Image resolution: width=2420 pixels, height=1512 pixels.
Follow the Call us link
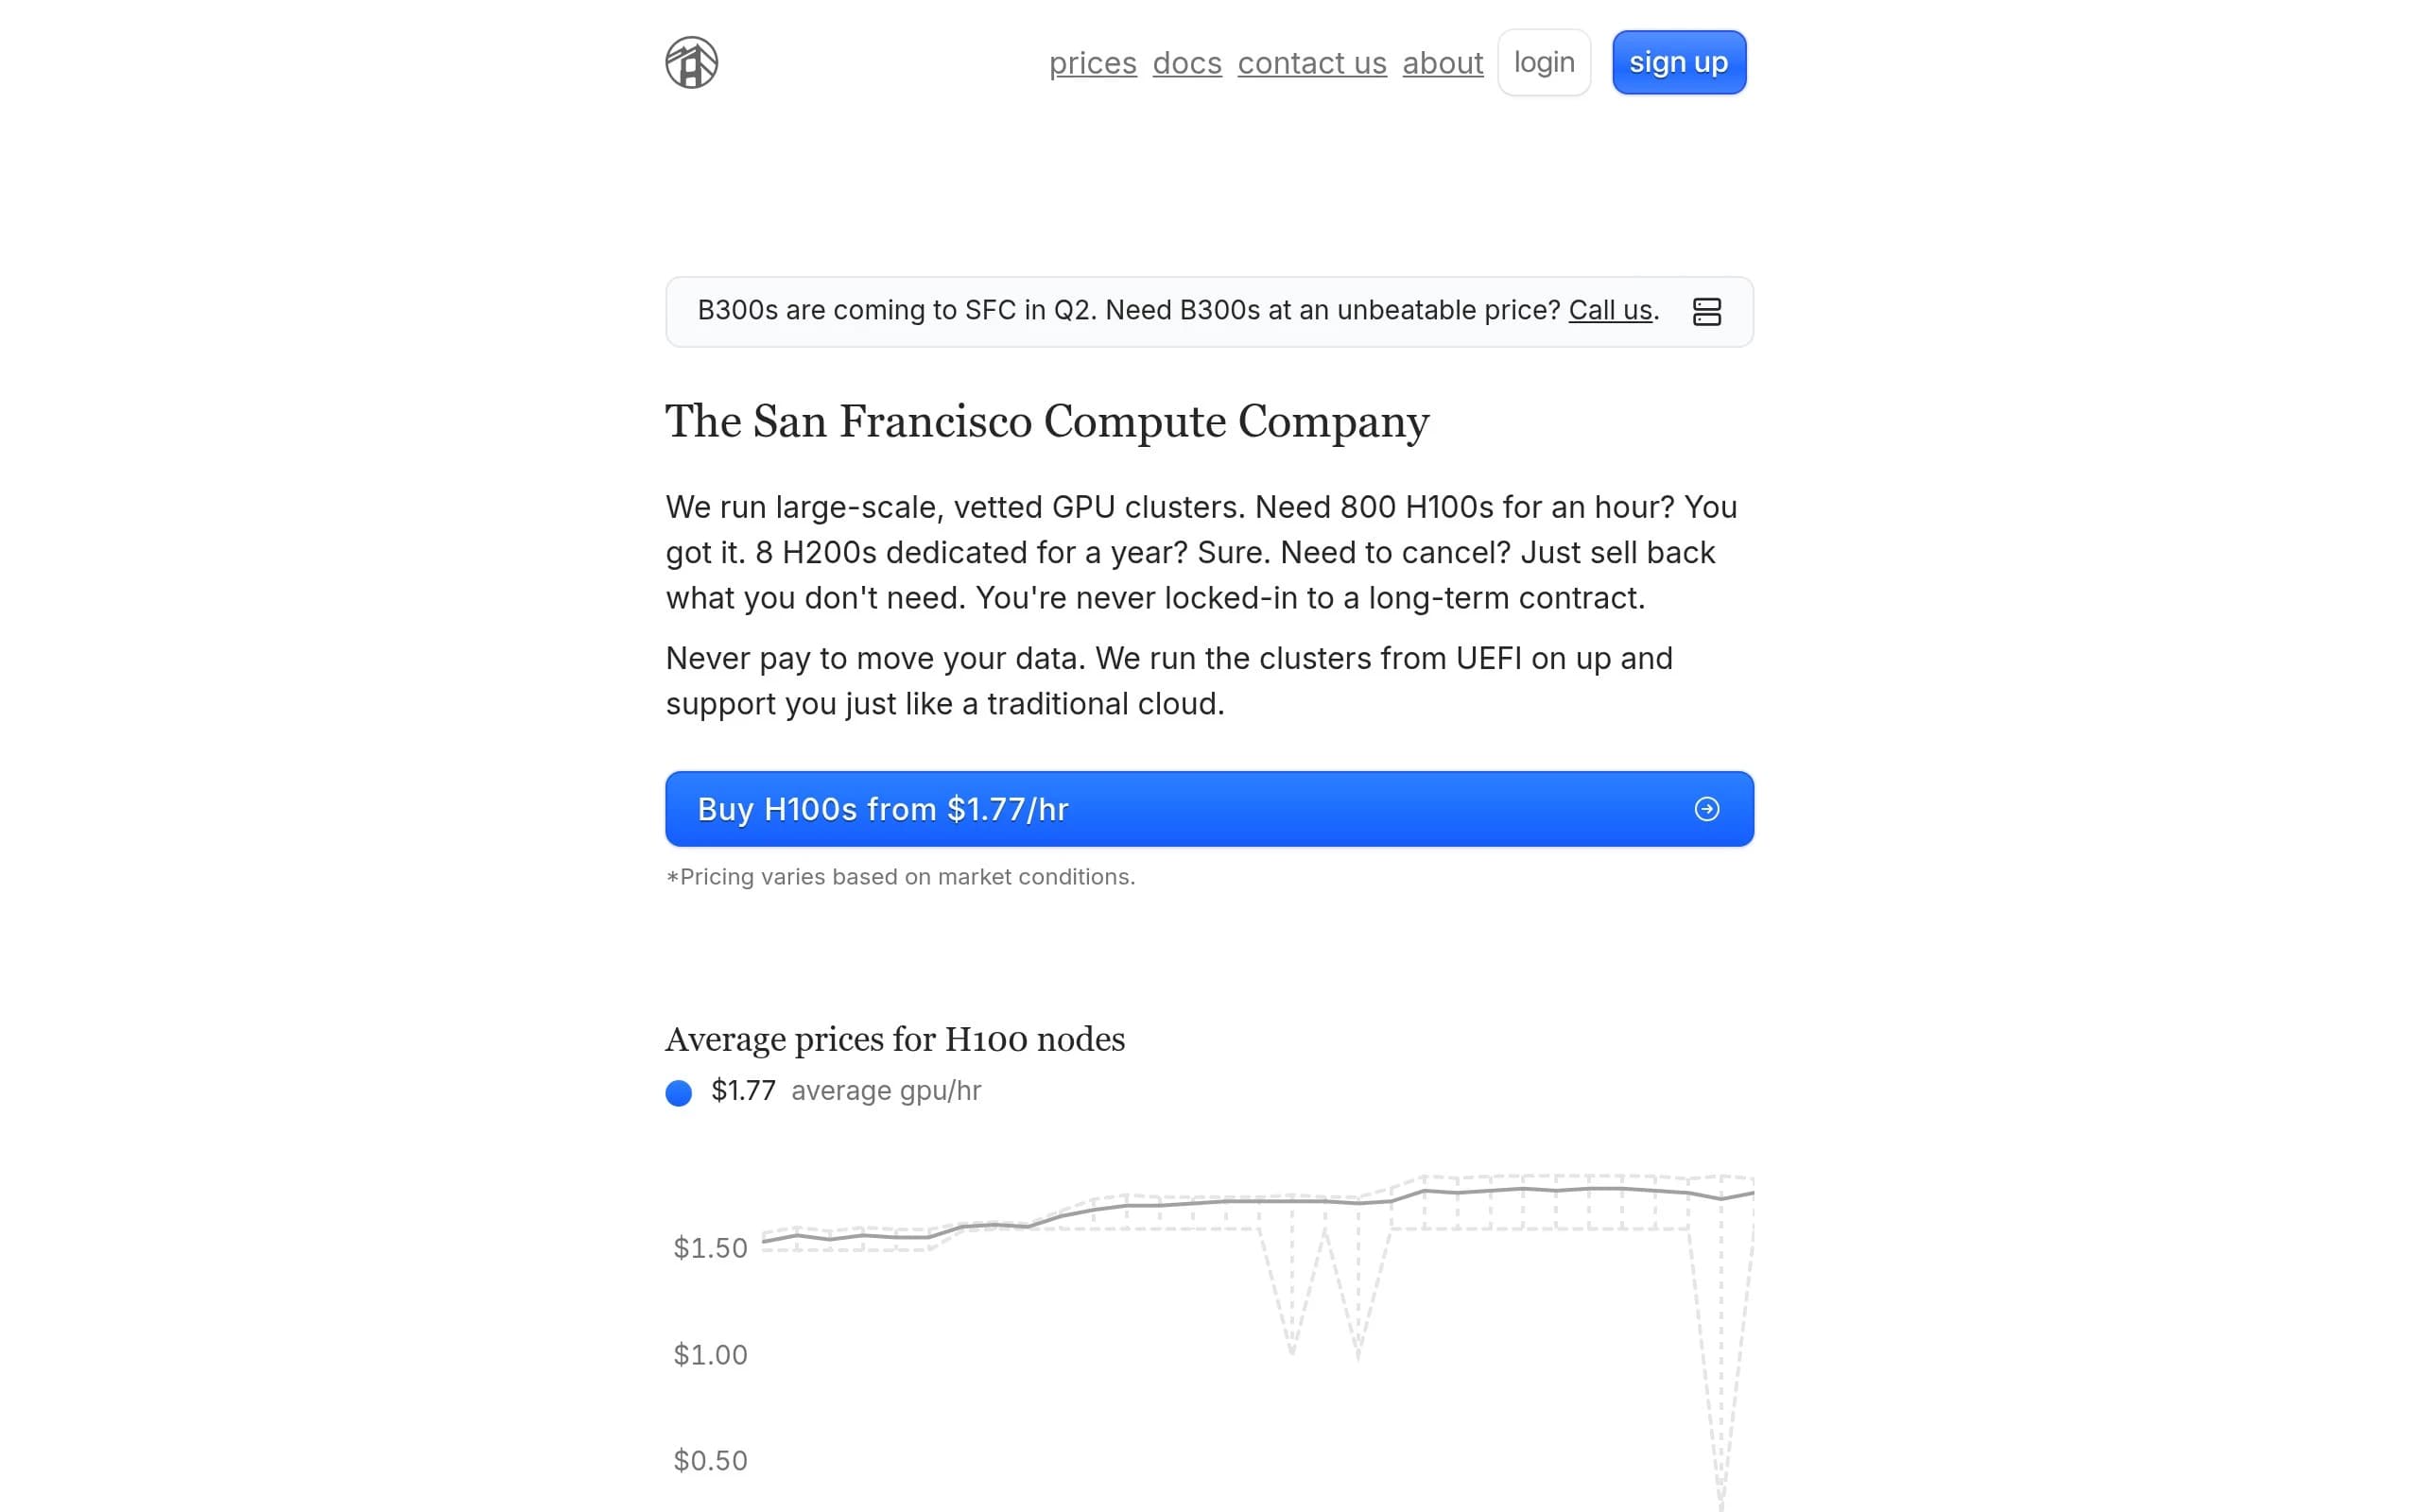click(1609, 311)
